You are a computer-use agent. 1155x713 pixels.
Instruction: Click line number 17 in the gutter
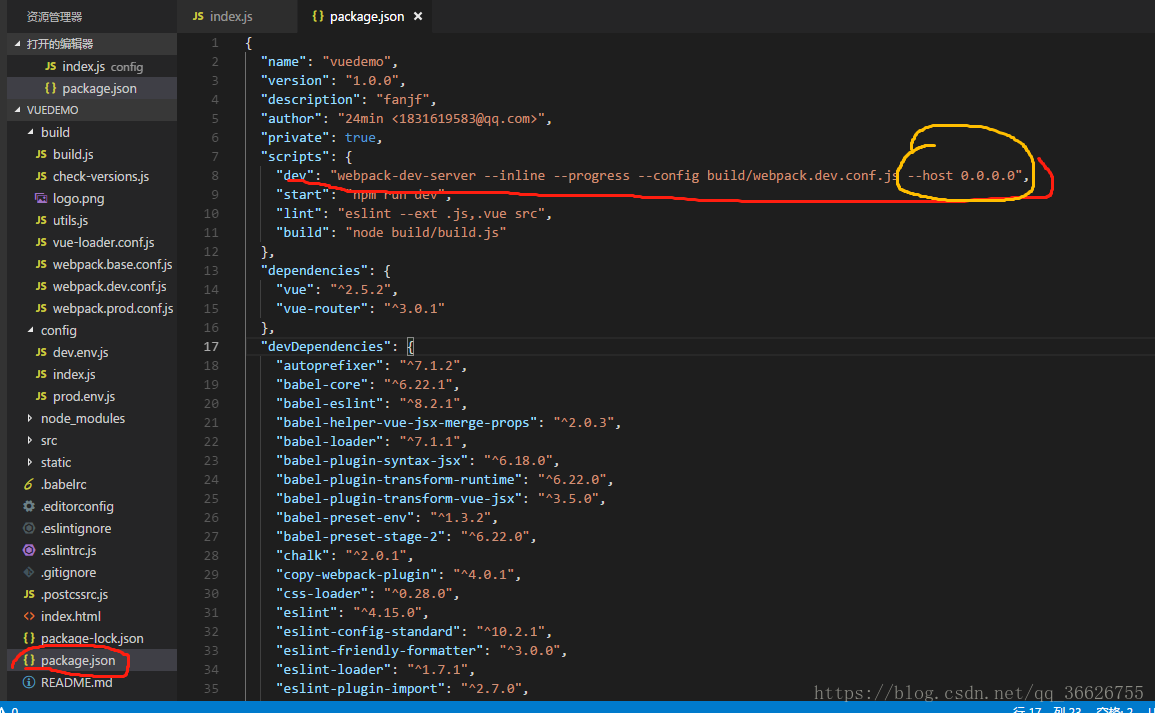(211, 346)
